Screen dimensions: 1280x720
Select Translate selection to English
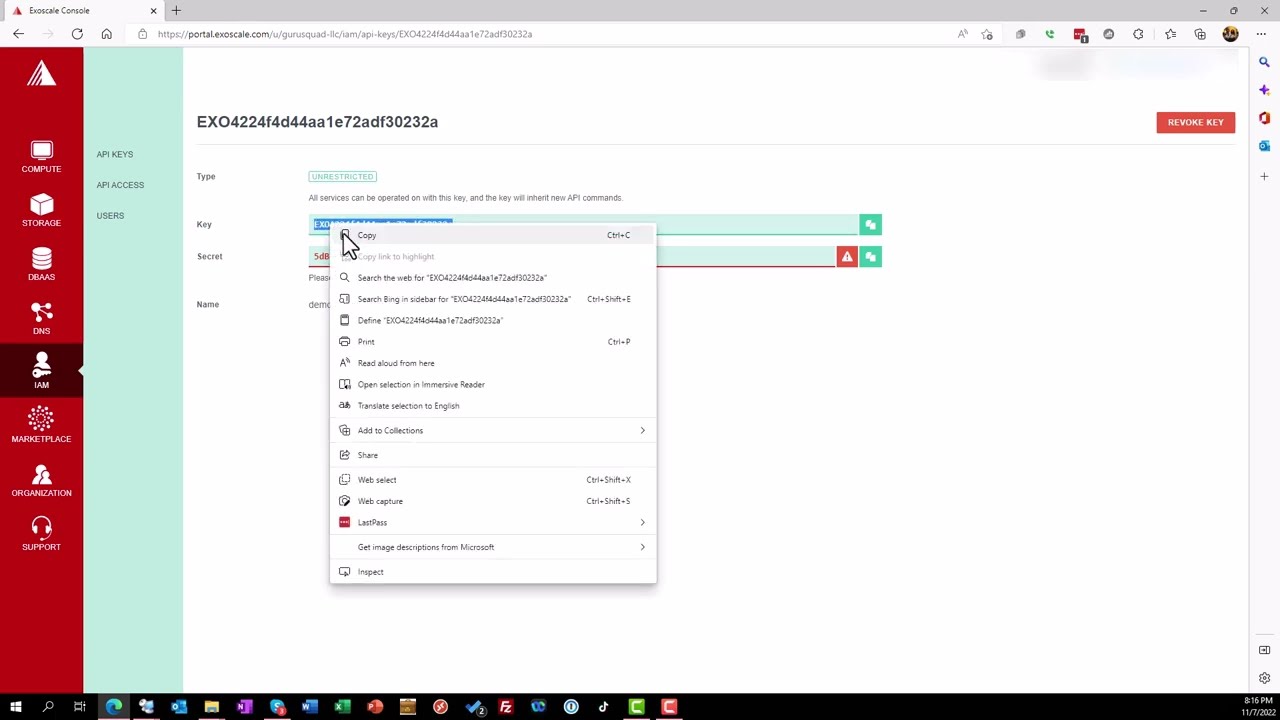coord(493,406)
